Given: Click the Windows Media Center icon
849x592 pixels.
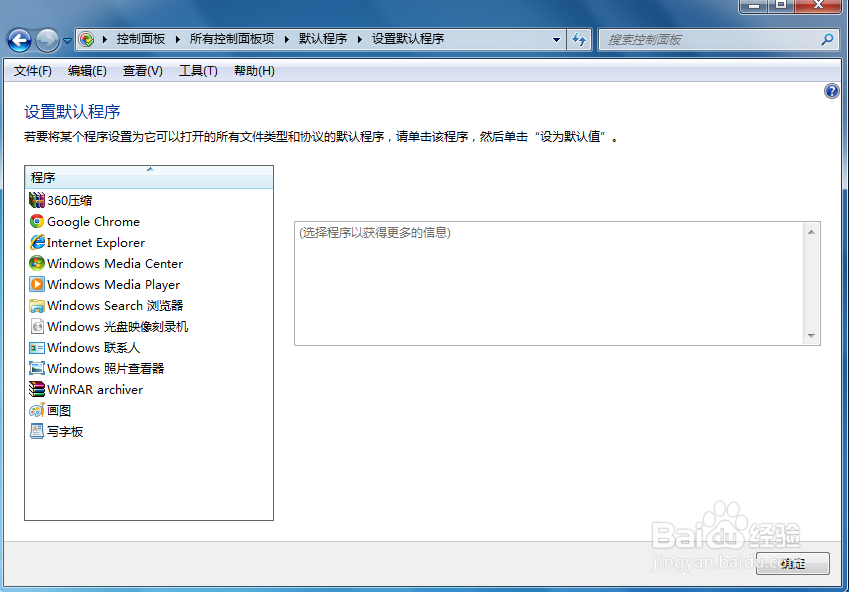Looking at the screenshot, I should (37, 263).
